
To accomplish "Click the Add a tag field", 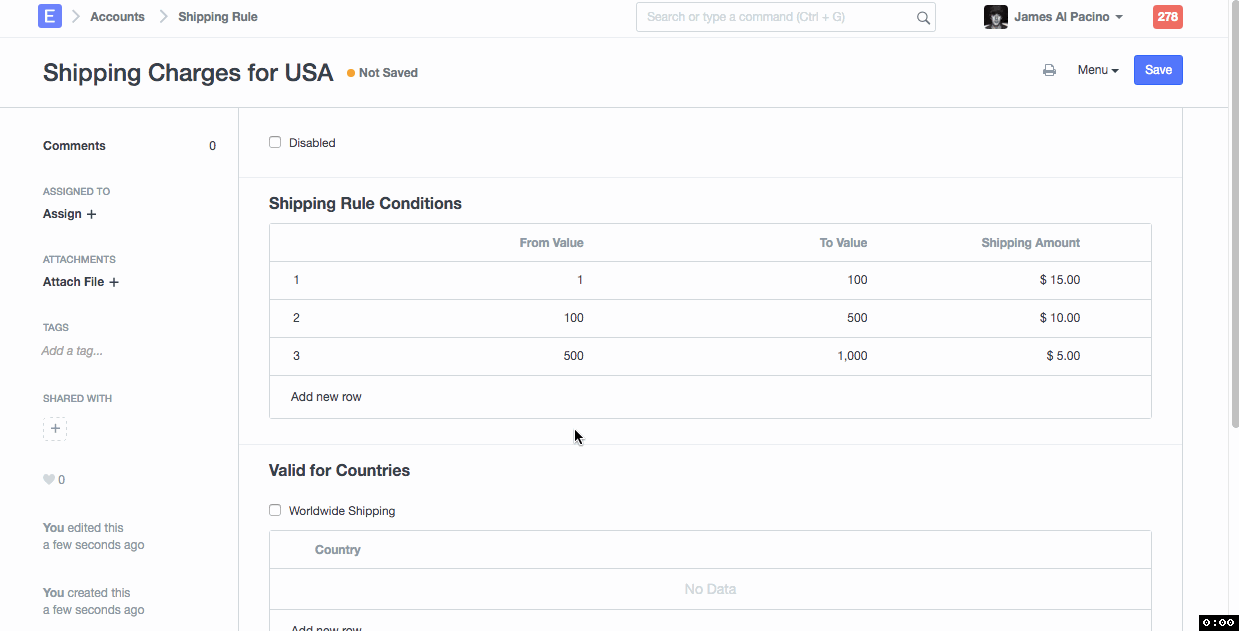I will (72, 351).
